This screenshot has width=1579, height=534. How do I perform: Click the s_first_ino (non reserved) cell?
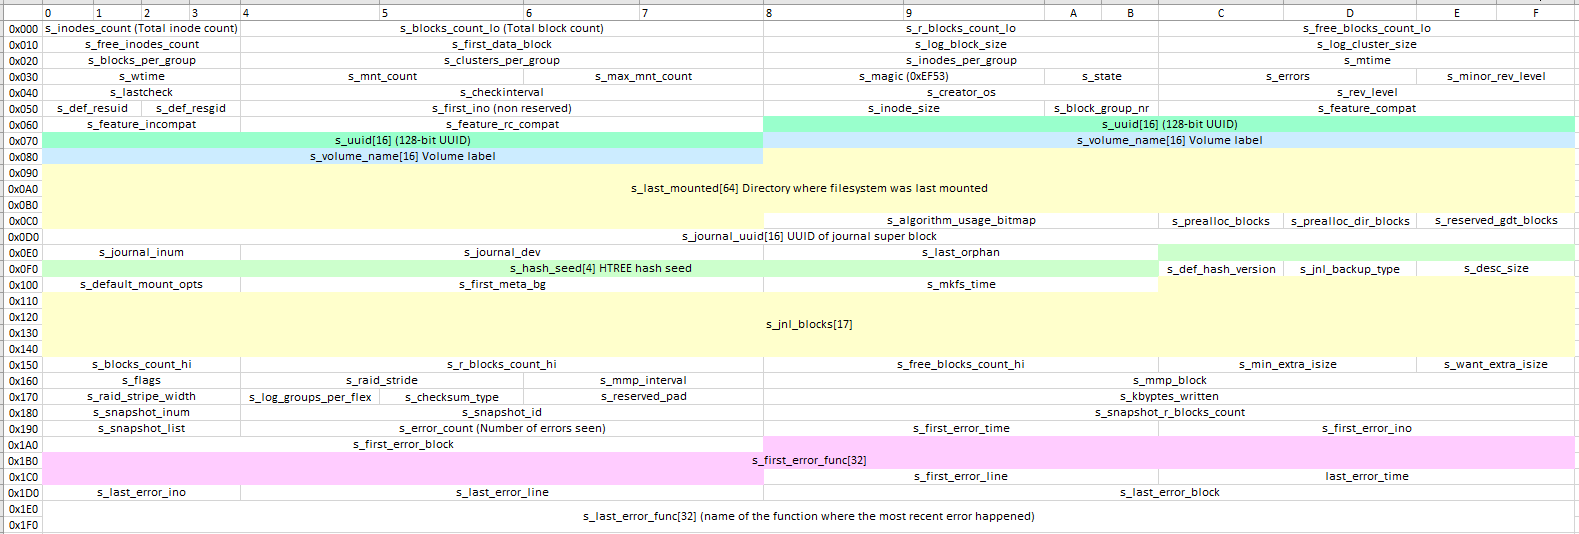pos(502,108)
